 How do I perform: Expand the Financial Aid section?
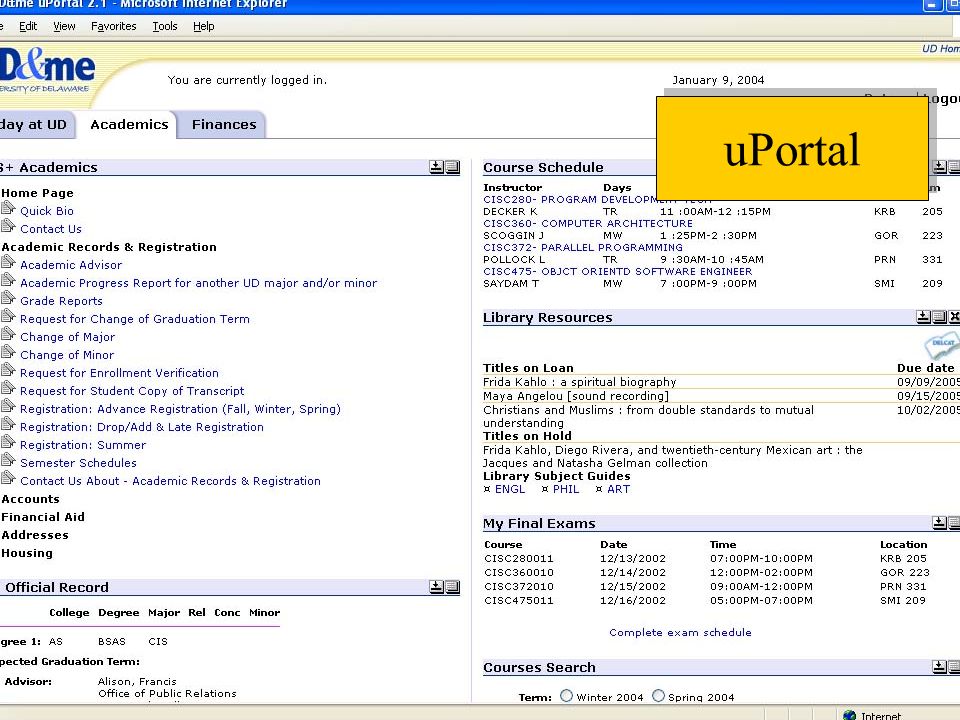pyautogui.click(x=43, y=517)
